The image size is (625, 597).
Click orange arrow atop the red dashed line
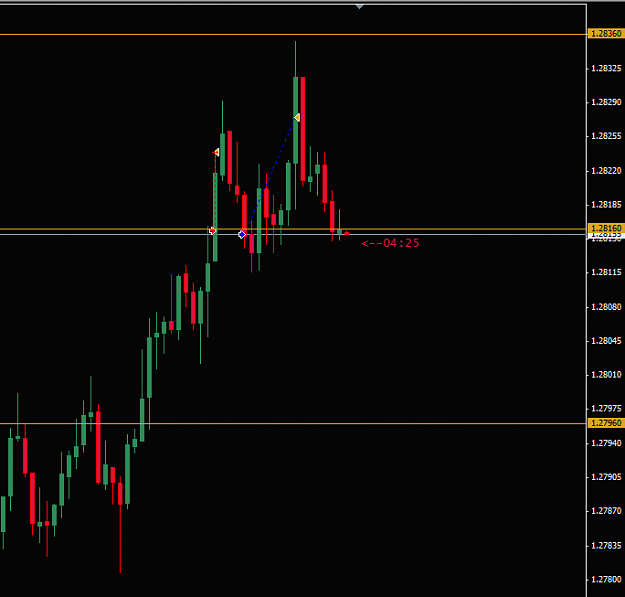[x=216, y=152]
